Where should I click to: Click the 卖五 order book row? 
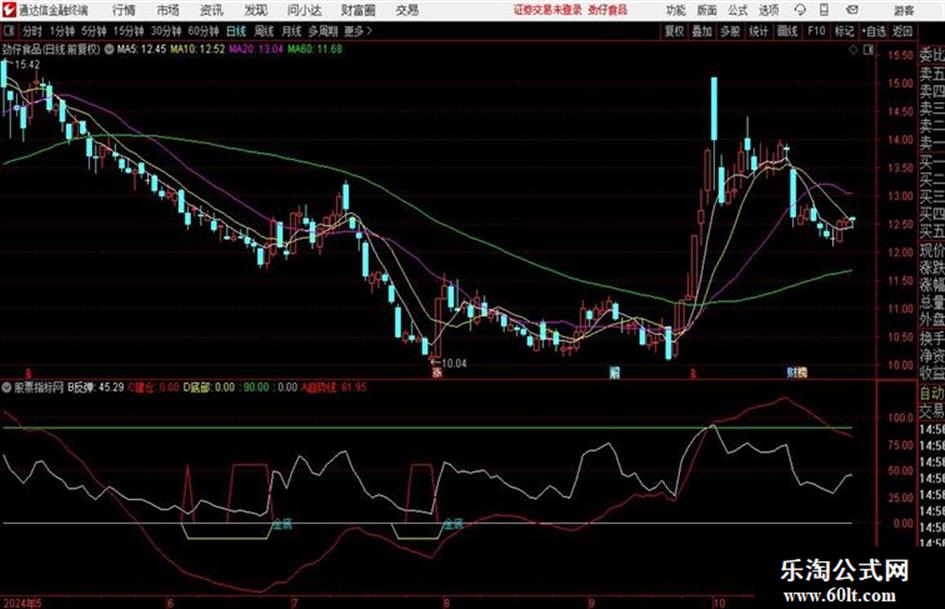[x=932, y=74]
